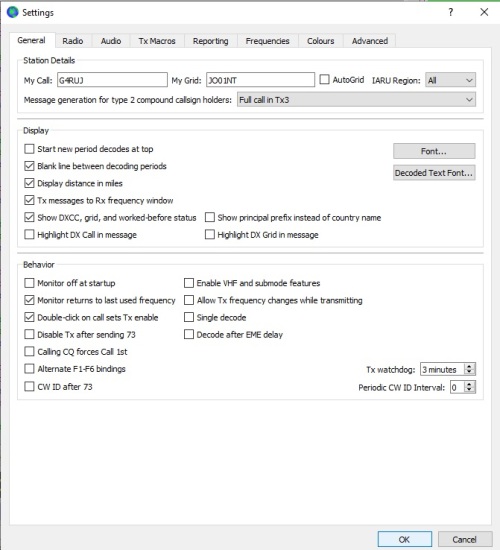Enable the AutoGrid checkbox

[x=325, y=80]
